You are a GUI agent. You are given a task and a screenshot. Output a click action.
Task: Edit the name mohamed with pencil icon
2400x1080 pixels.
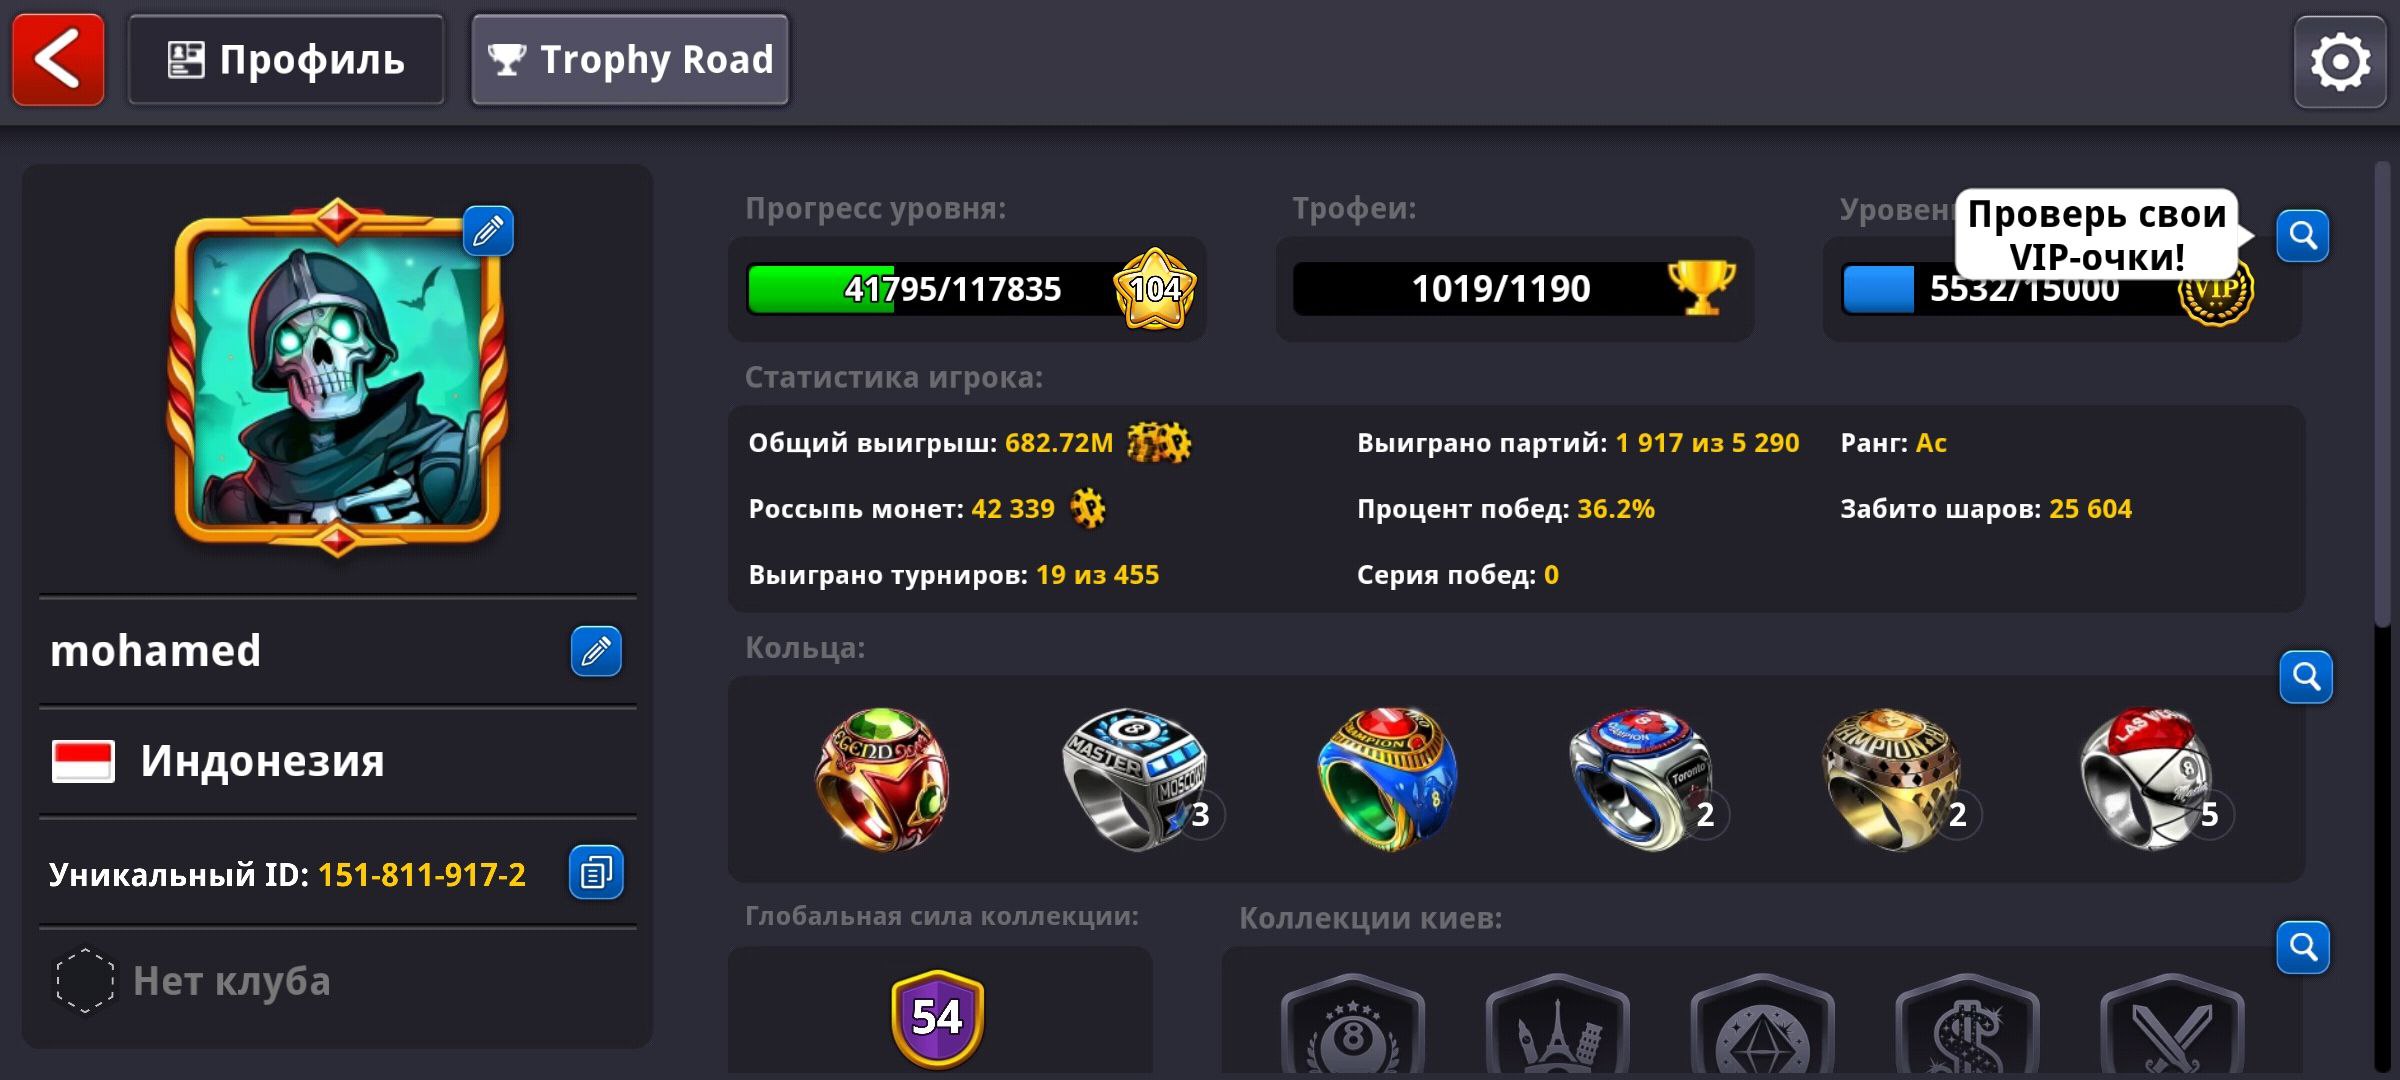[596, 651]
